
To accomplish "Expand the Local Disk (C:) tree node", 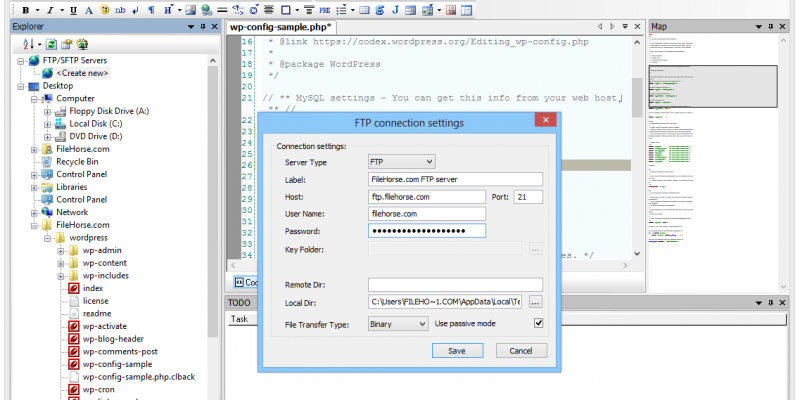I will point(47,124).
